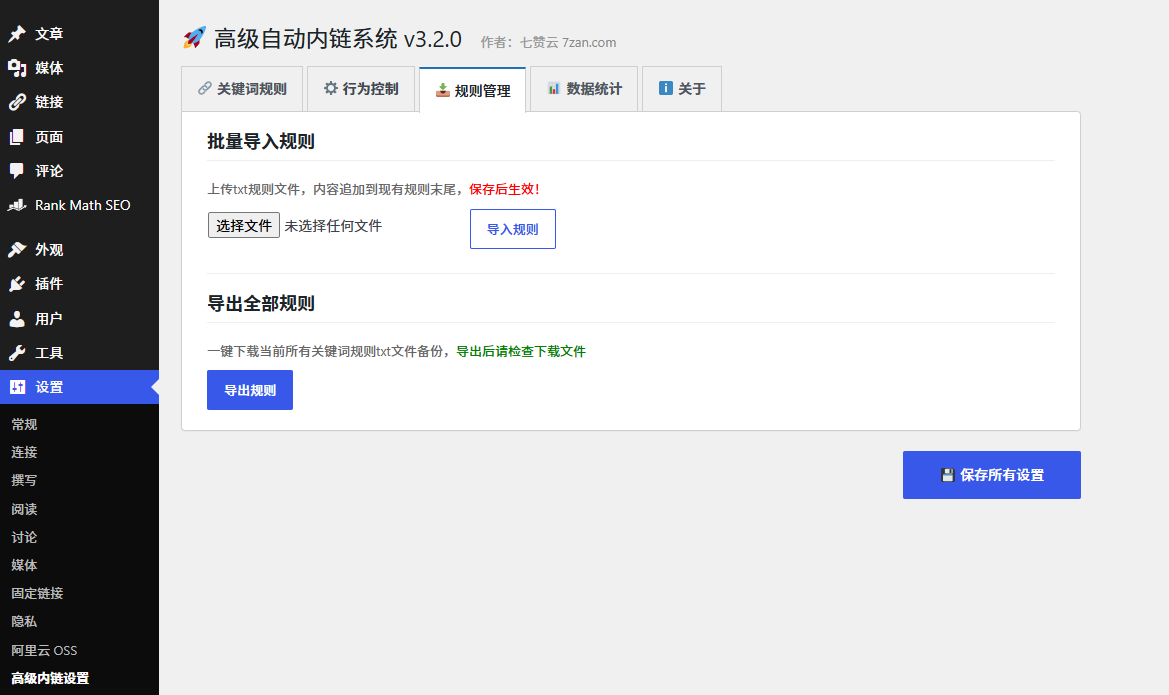This screenshot has width=1169, height=695.
Task: Click the download icon on 规则管理 tab
Action: 443,90
